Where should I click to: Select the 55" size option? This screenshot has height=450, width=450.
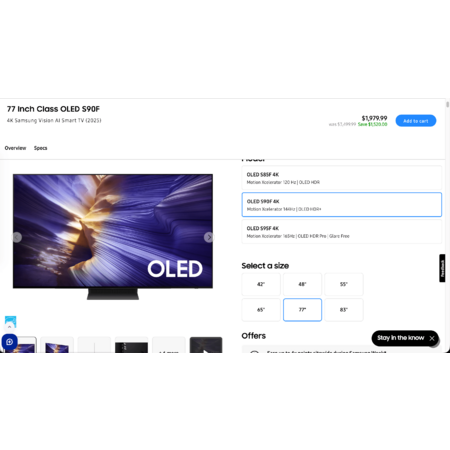coord(344,284)
